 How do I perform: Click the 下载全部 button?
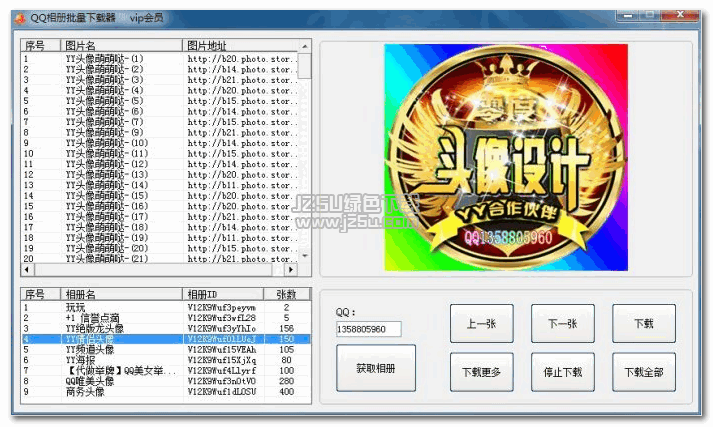click(643, 372)
